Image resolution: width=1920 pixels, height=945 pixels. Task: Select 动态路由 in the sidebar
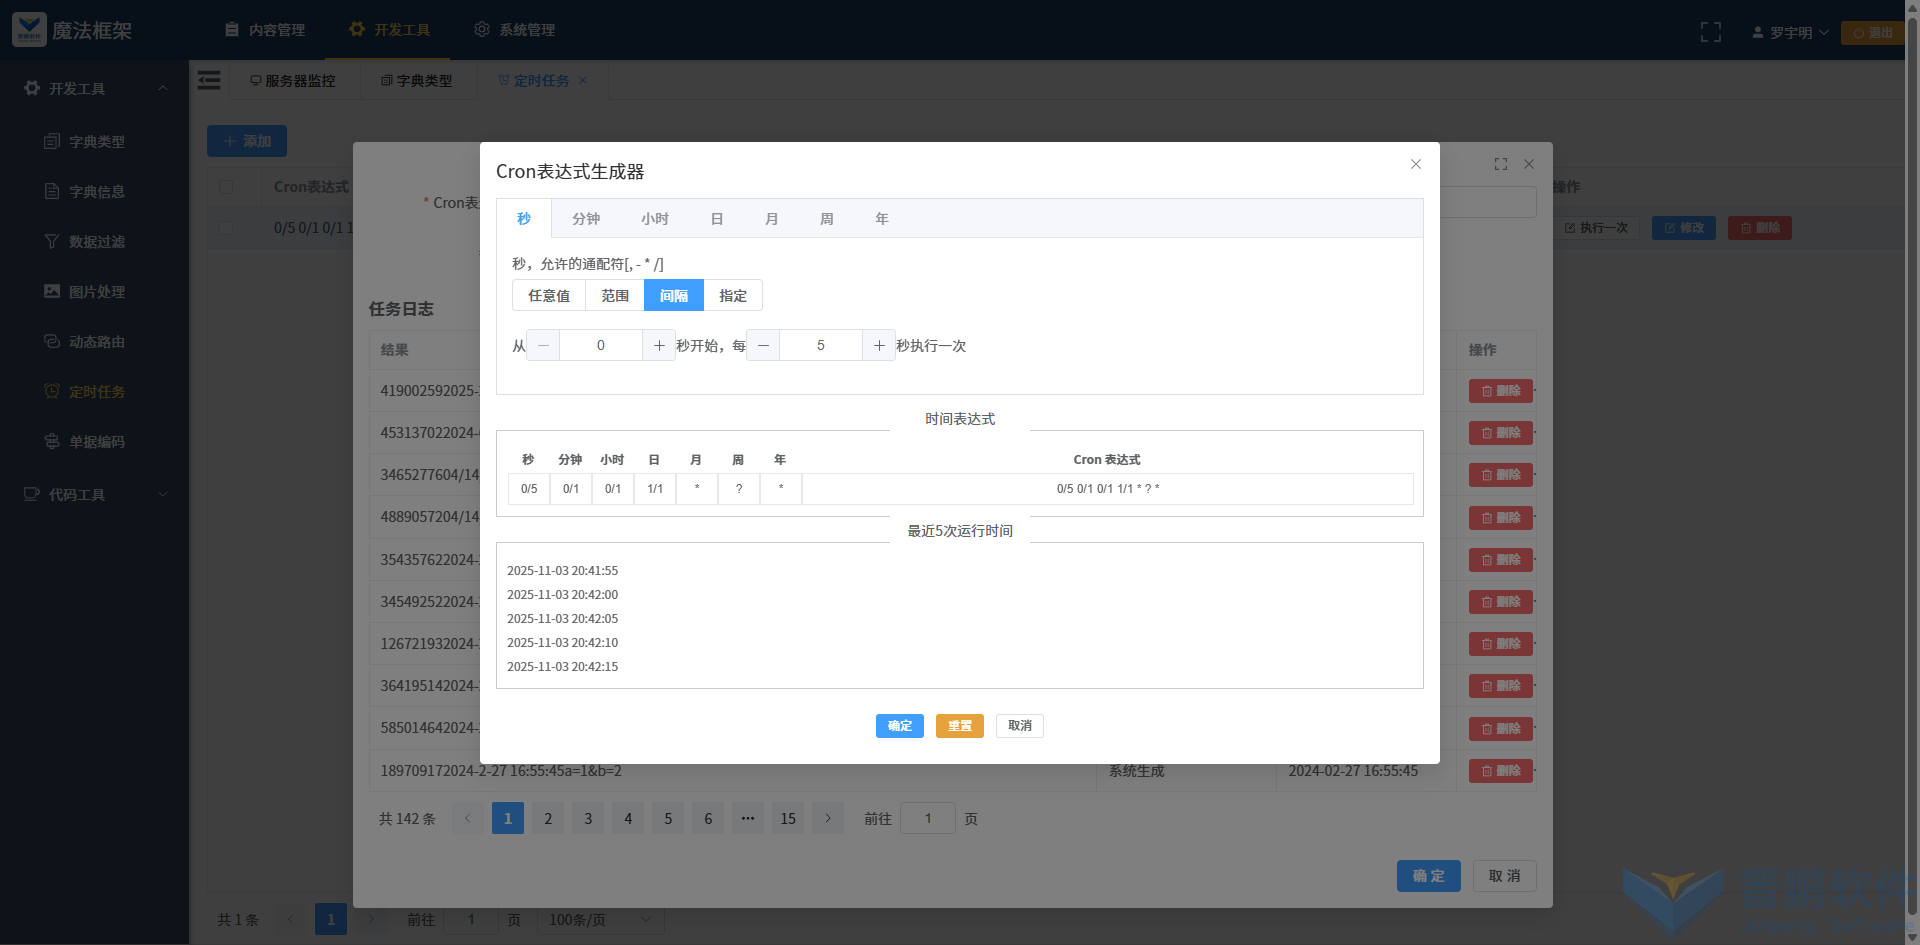(x=98, y=341)
